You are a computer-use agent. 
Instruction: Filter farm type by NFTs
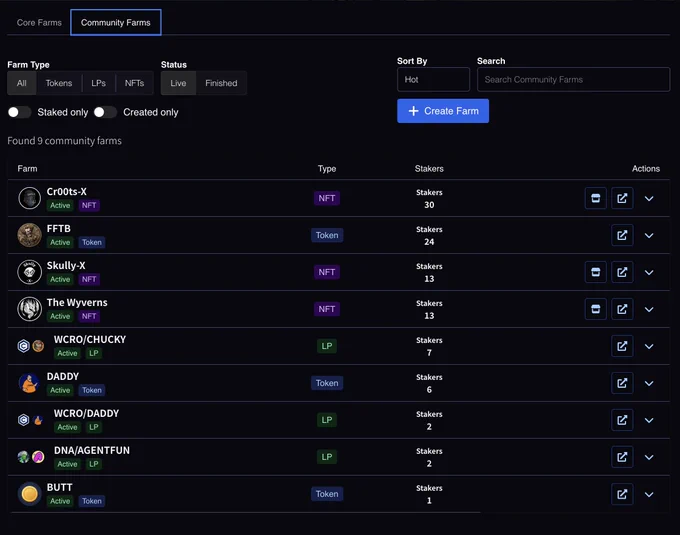pos(134,83)
